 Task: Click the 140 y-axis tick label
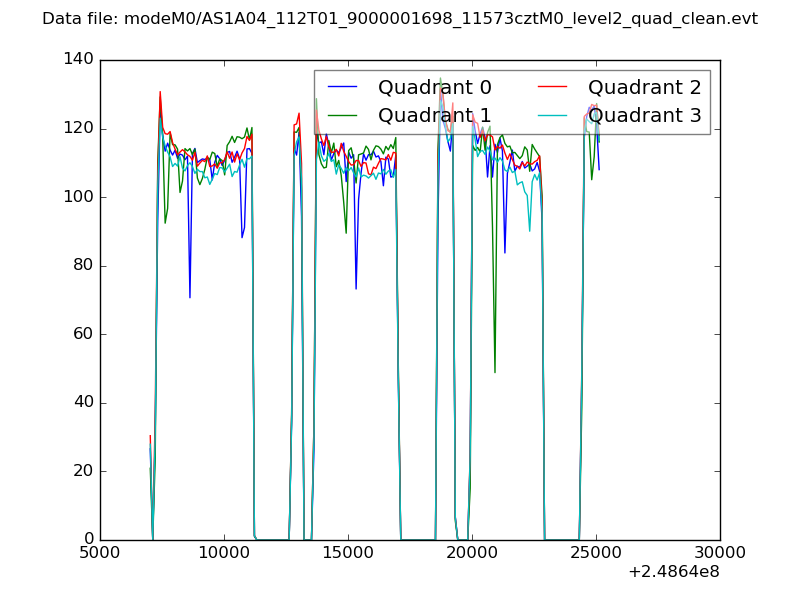tap(83, 60)
